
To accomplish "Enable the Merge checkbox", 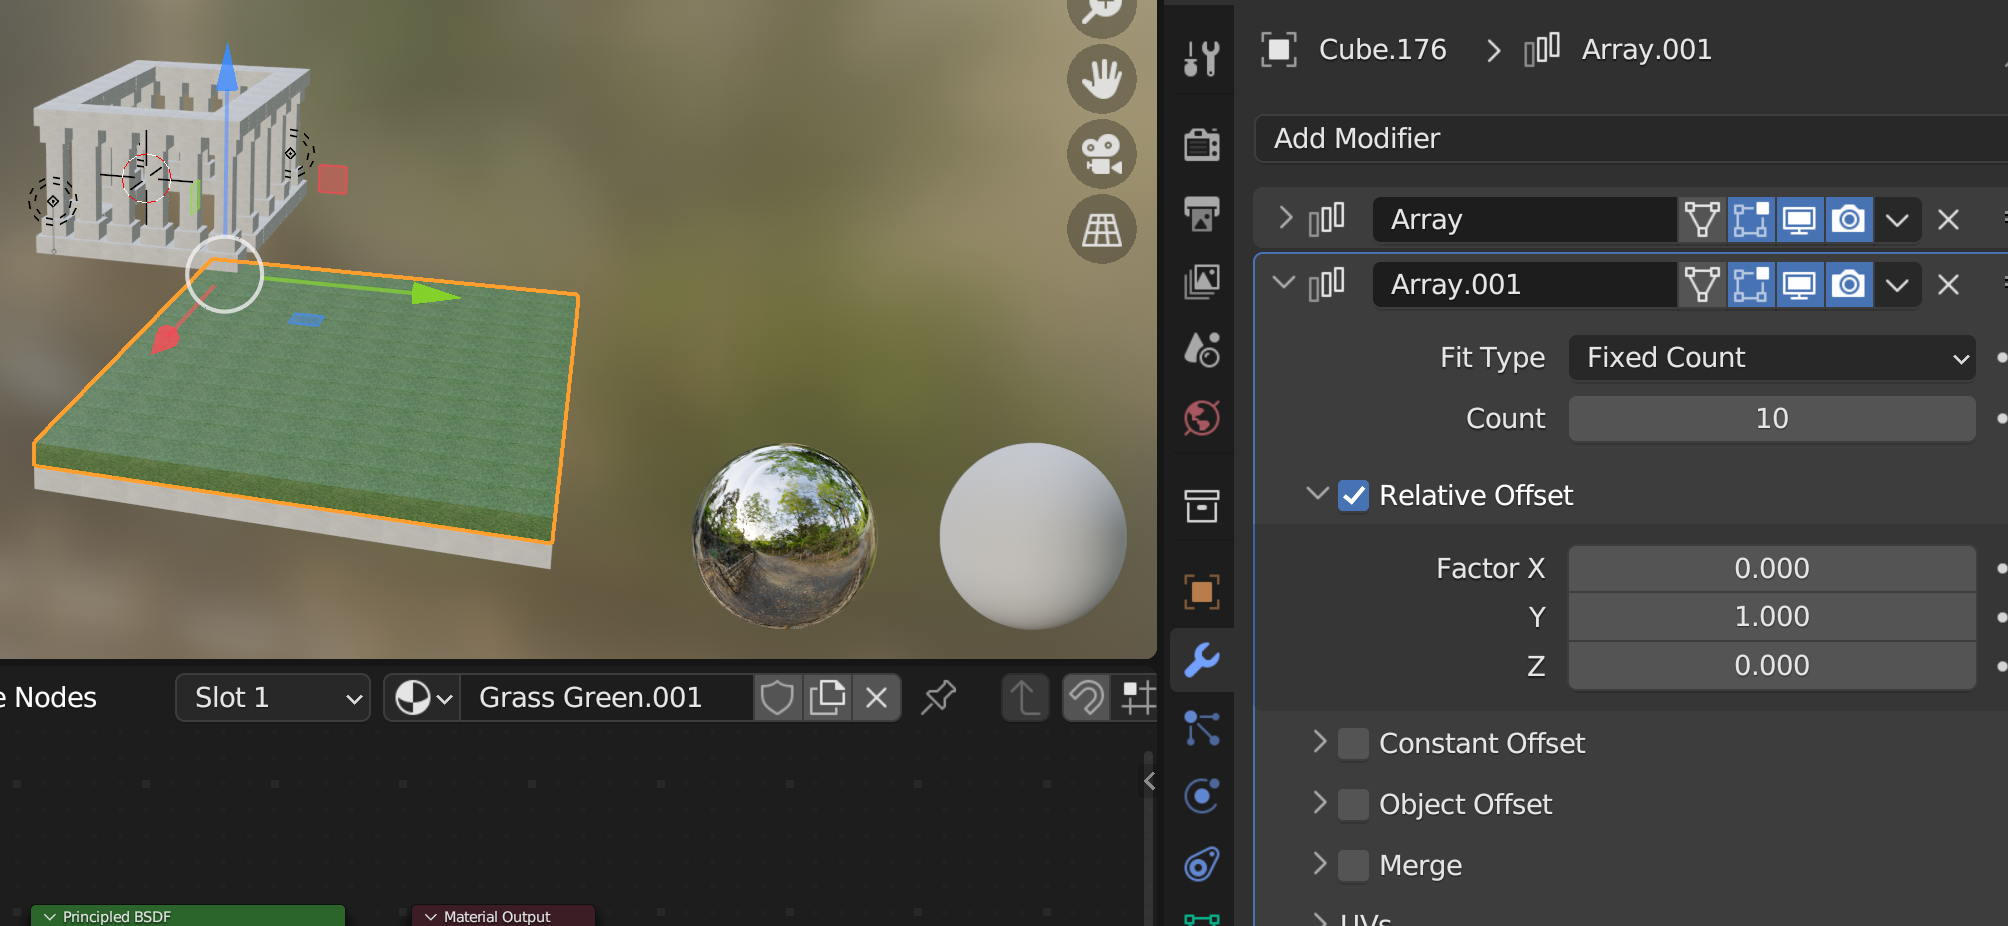I will tap(1354, 865).
